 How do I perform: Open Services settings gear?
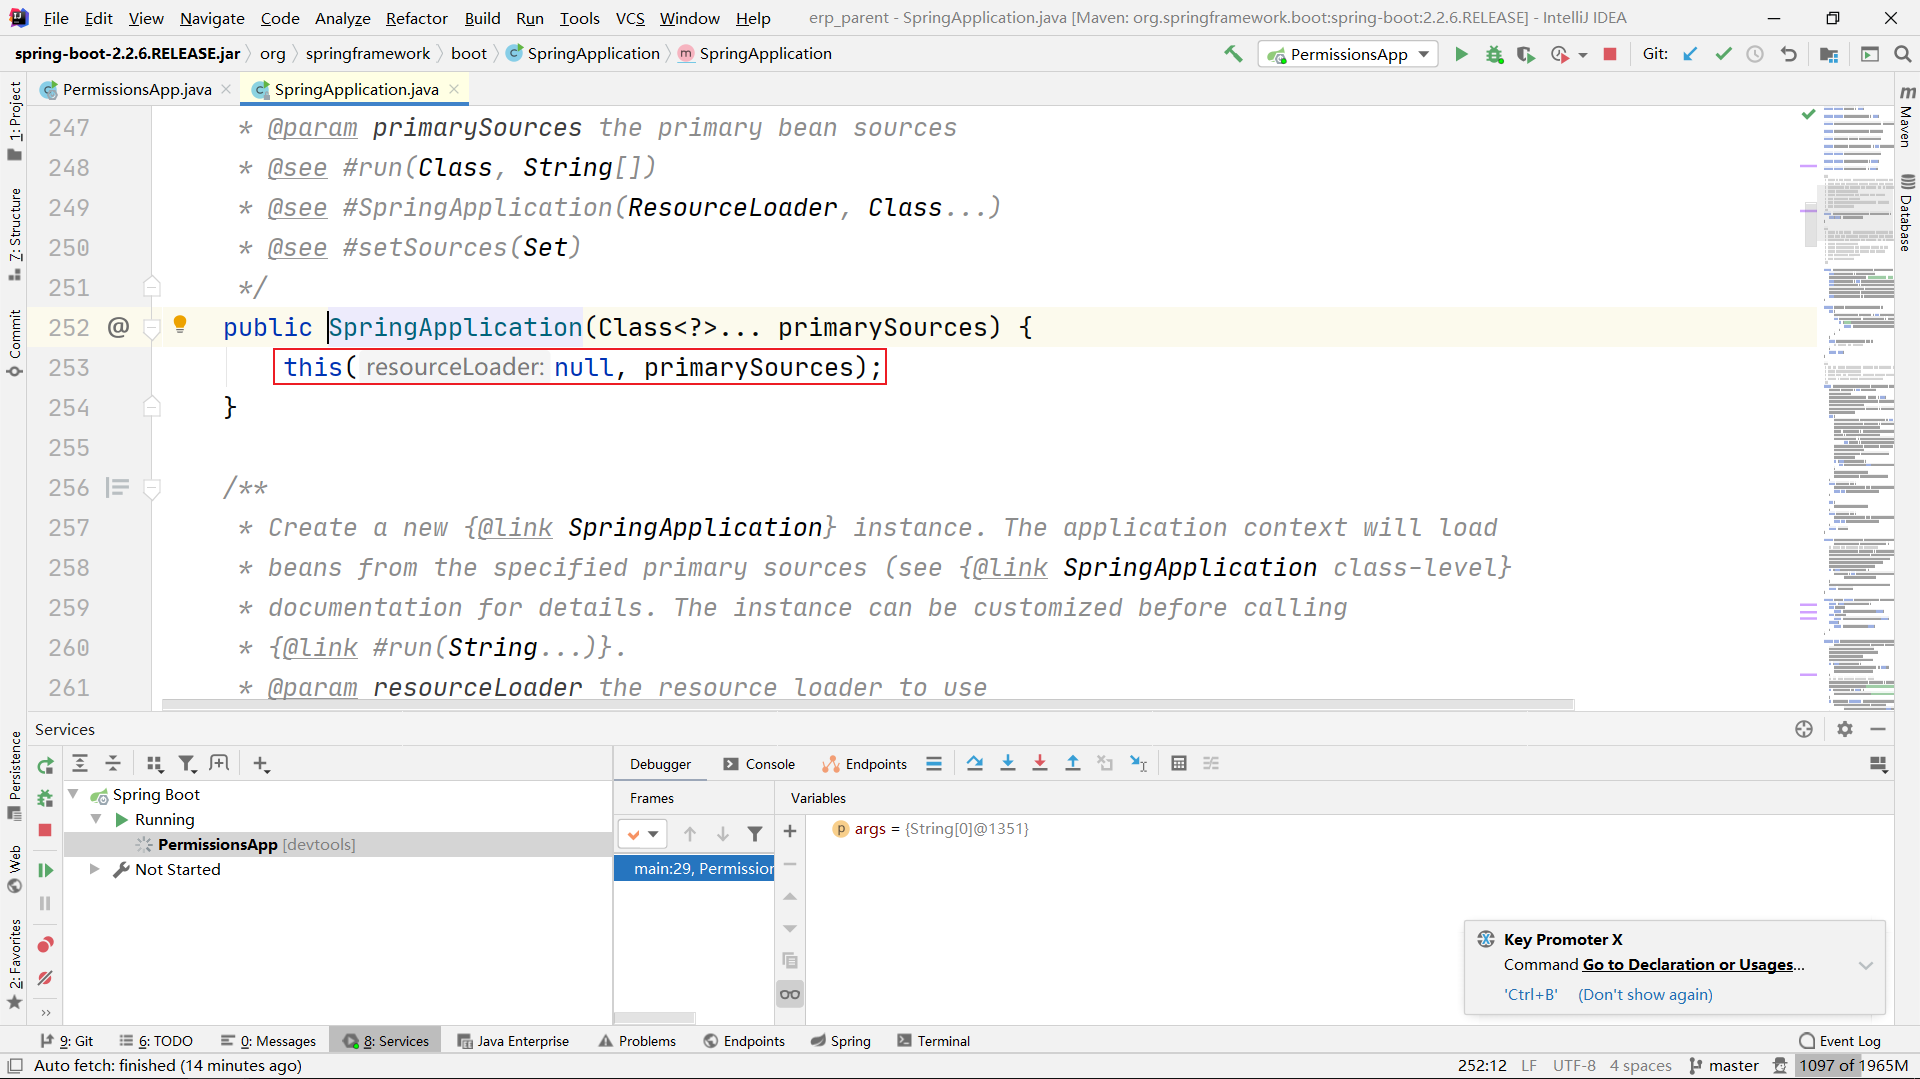[1845, 730]
